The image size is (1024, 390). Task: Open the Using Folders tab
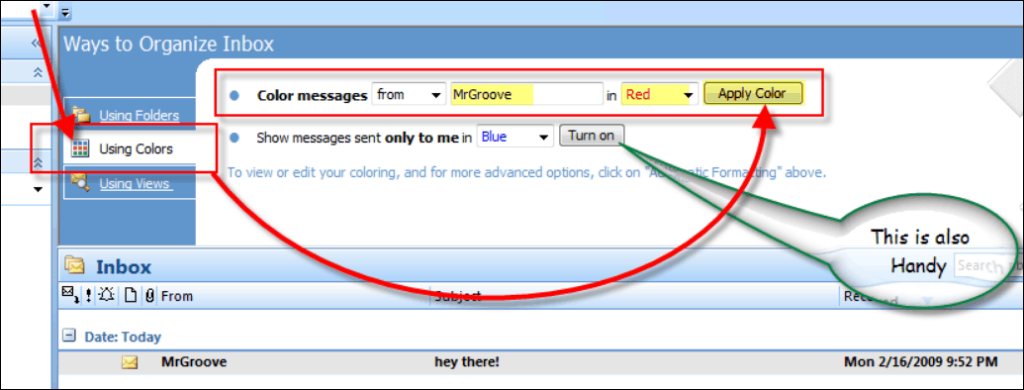[x=138, y=116]
